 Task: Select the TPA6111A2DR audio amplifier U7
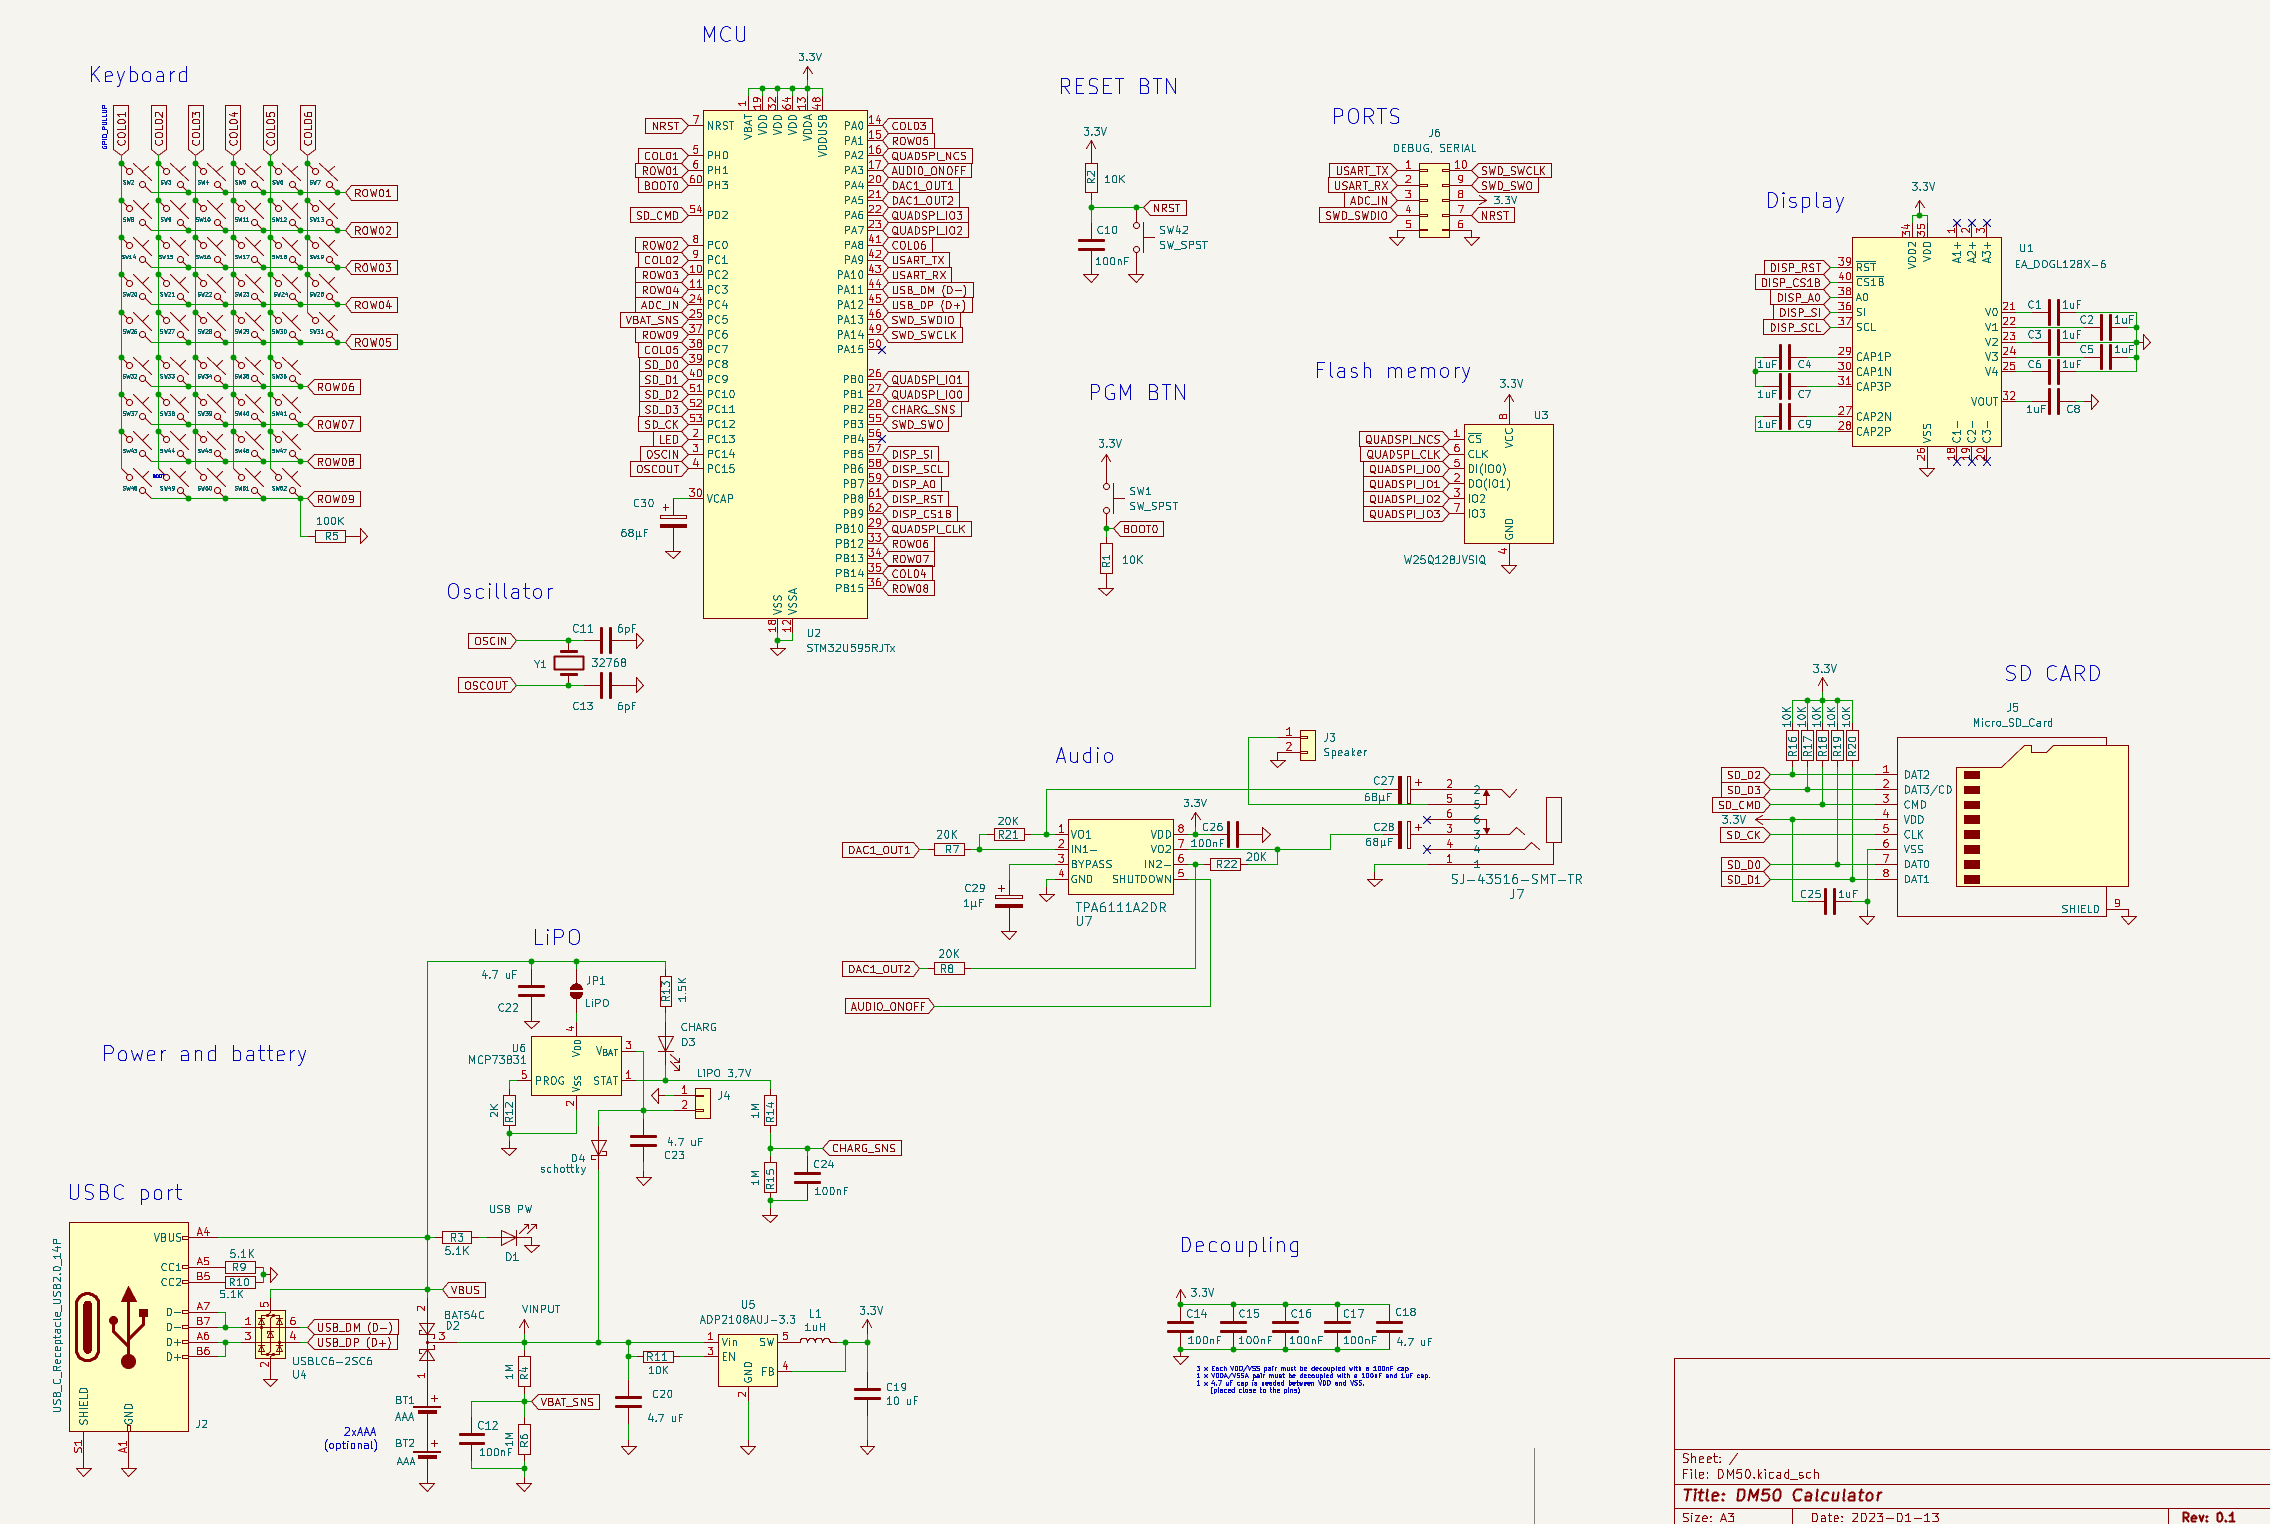click(x=1120, y=857)
